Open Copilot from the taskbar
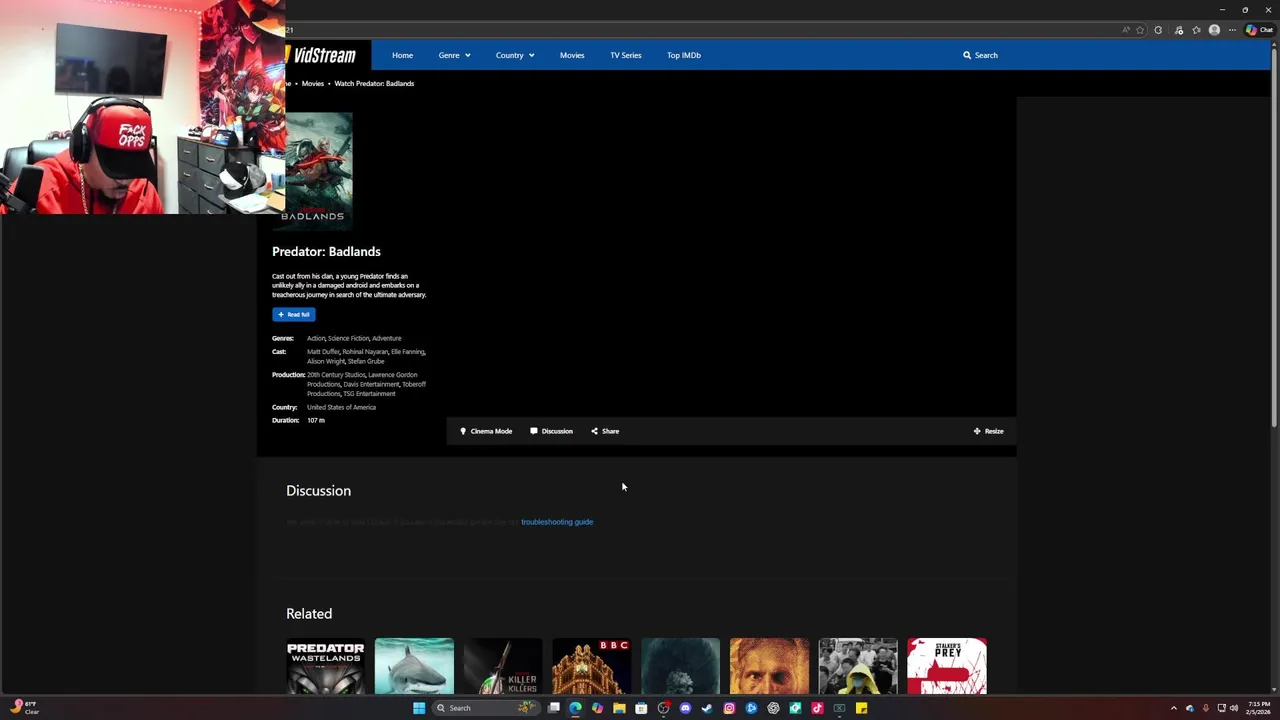Viewport: 1280px width, 720px height. pos(597,708)
